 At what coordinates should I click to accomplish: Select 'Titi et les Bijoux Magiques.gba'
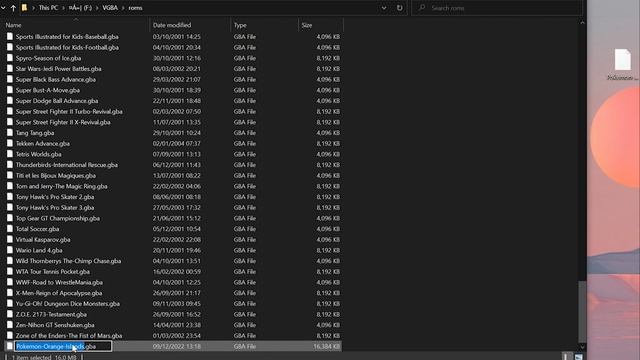point(56,176)
